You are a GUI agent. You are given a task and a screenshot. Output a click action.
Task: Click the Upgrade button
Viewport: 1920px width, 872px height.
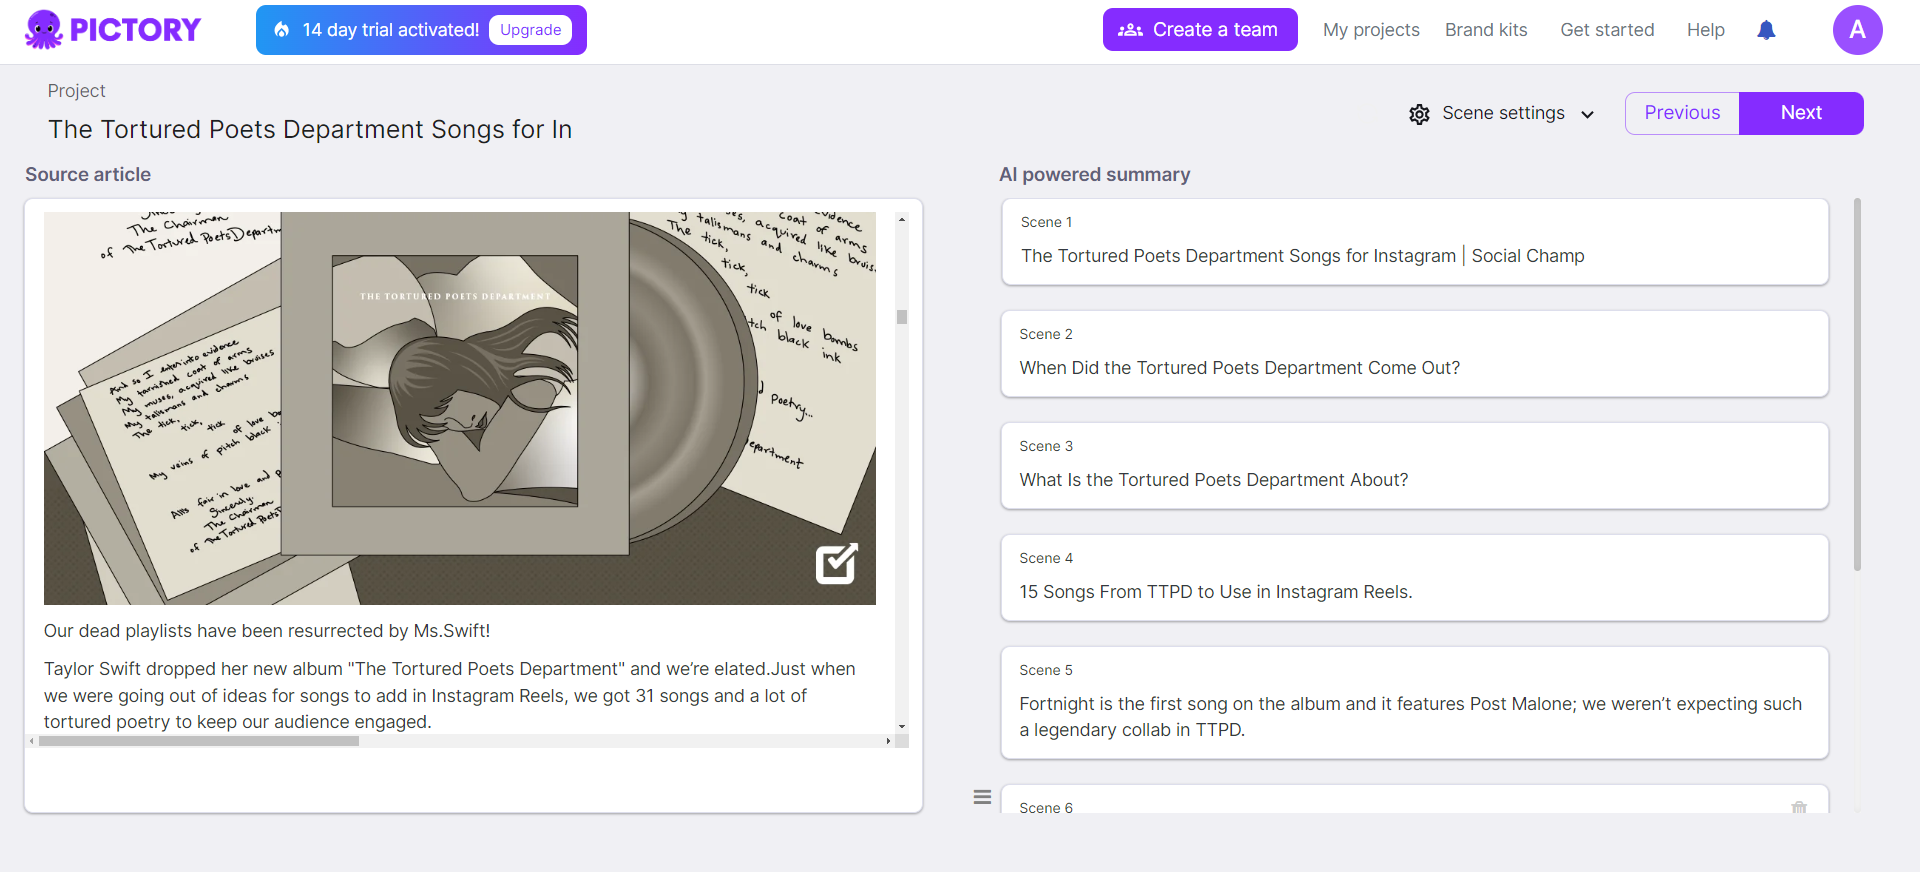[530, 30]
